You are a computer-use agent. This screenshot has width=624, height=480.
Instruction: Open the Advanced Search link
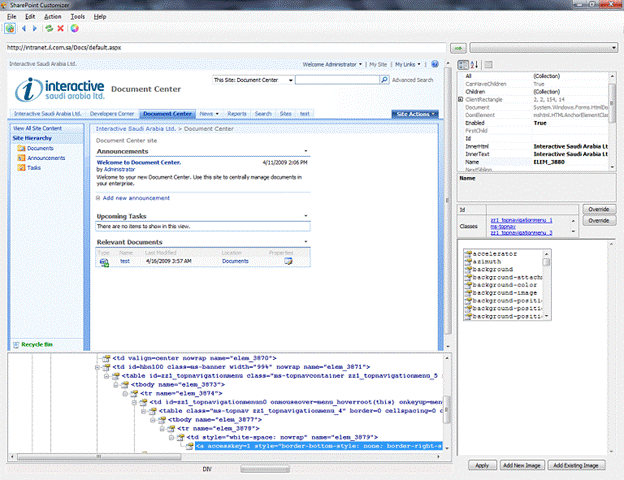pyautogui.click(x=413, y=80)
